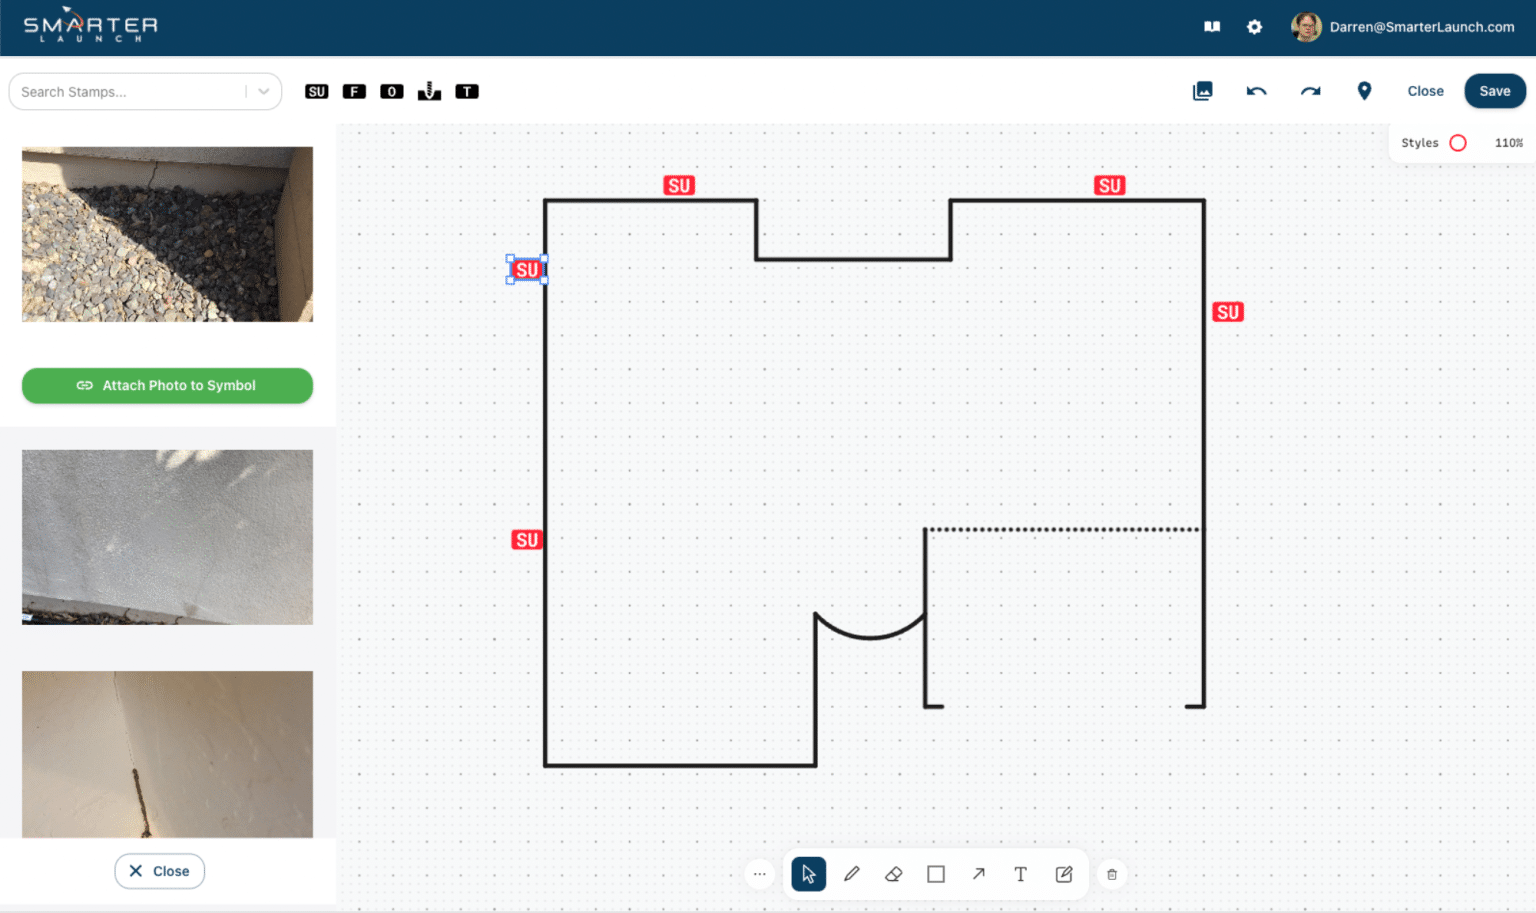The image size is (1536, 913).
Task: Select the Eraser tool
Action: (x=893, y=873)
